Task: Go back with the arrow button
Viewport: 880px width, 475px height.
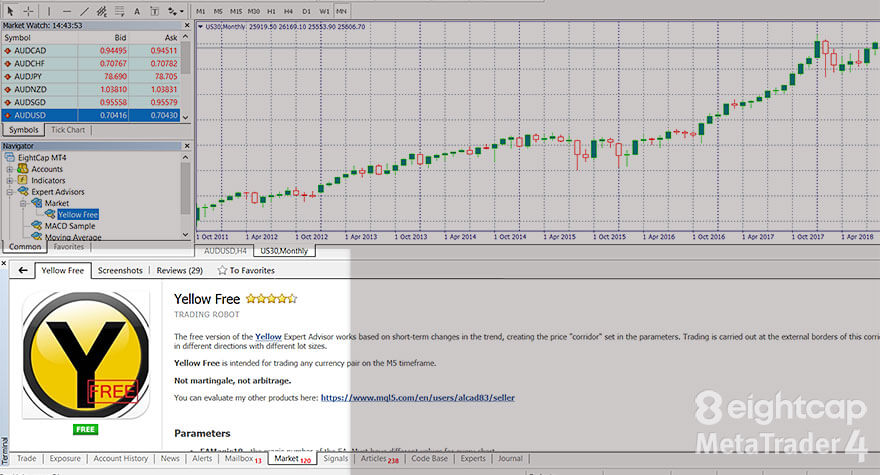Action: pyautogui.click(x=22, y=270)
